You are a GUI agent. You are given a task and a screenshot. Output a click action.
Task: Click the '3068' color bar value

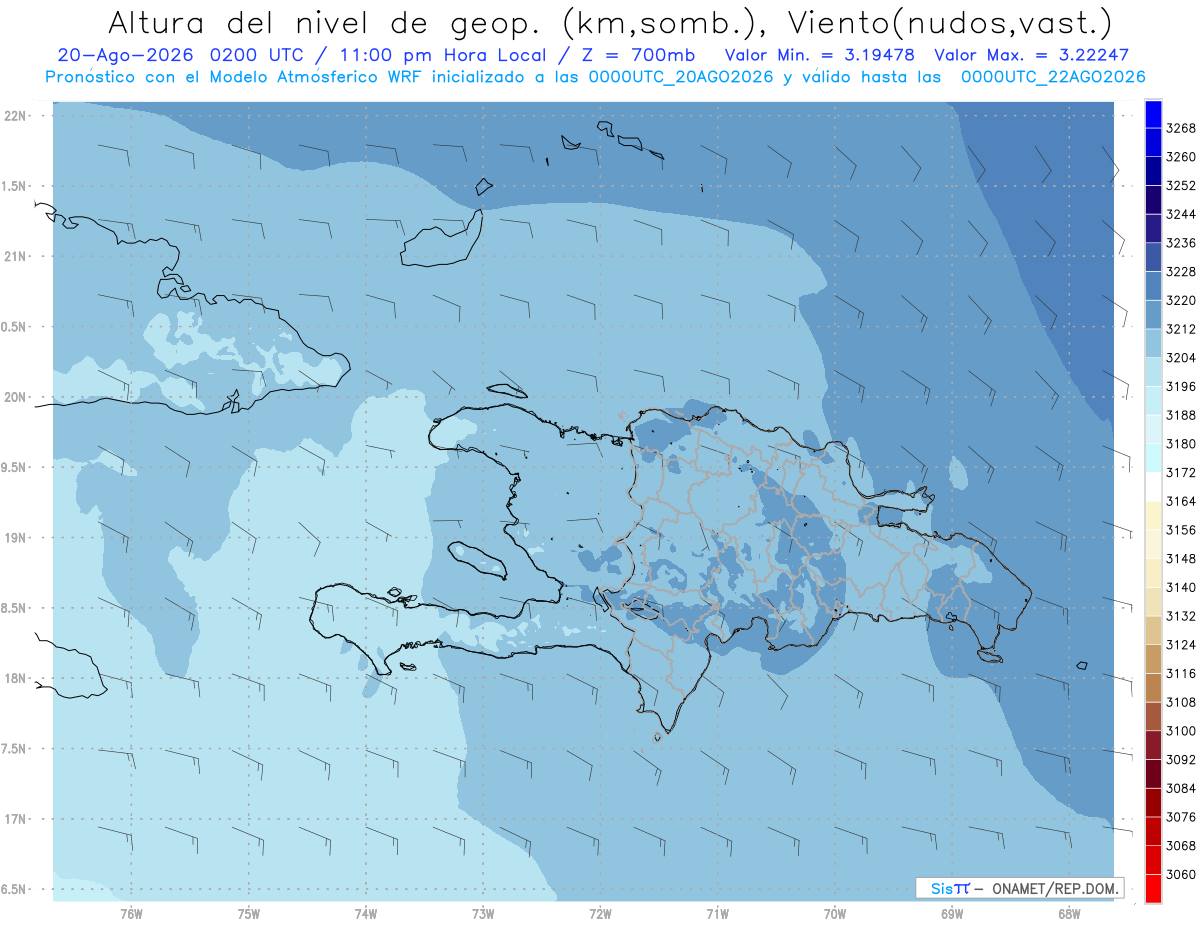point(1181,846)
